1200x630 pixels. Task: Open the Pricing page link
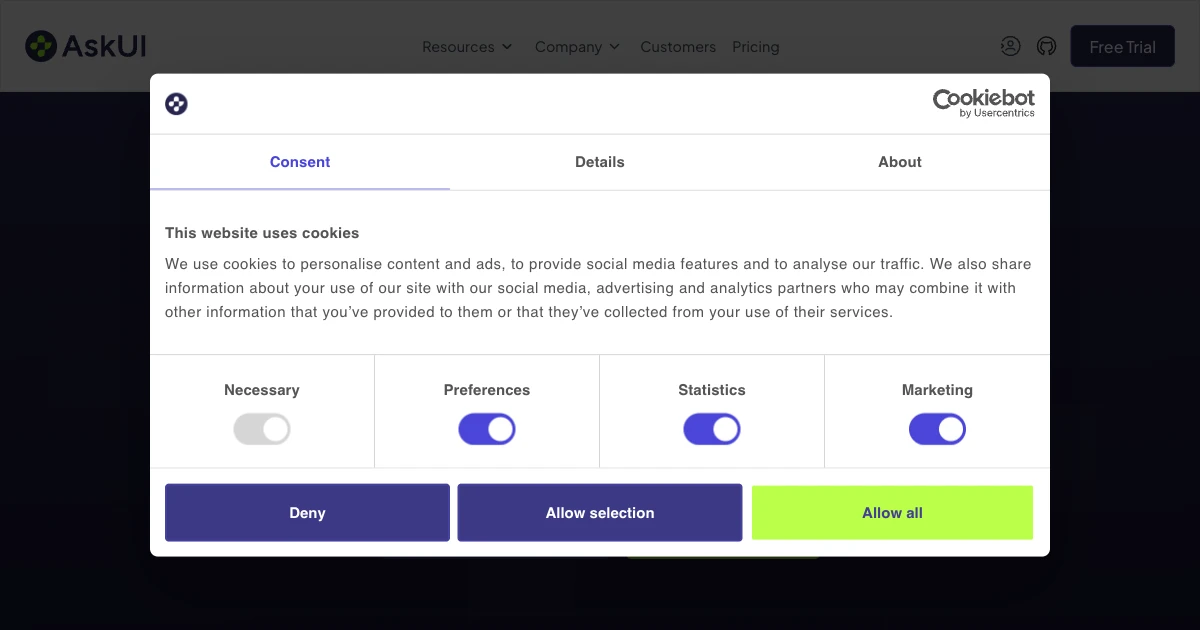click(x=756, y=47)
